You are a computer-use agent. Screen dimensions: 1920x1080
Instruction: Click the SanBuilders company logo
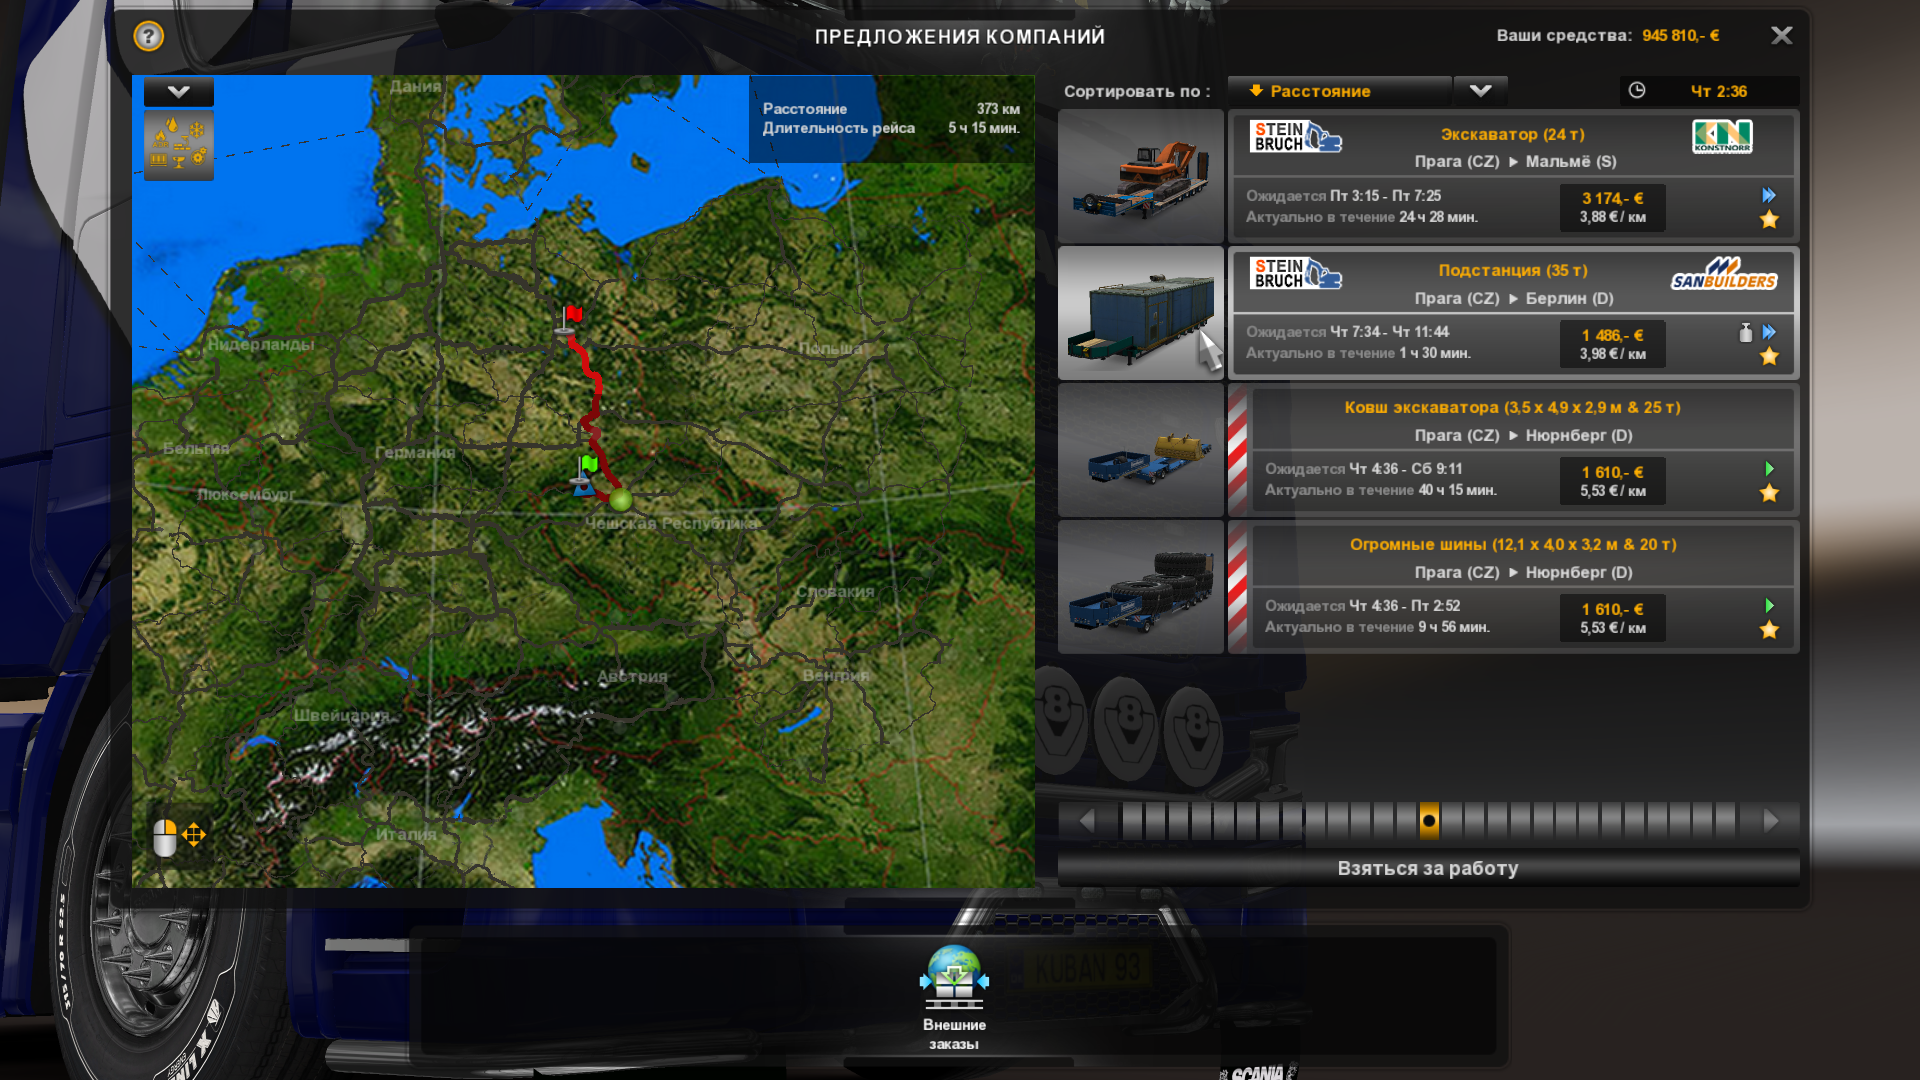click(x=1723, y=273)
